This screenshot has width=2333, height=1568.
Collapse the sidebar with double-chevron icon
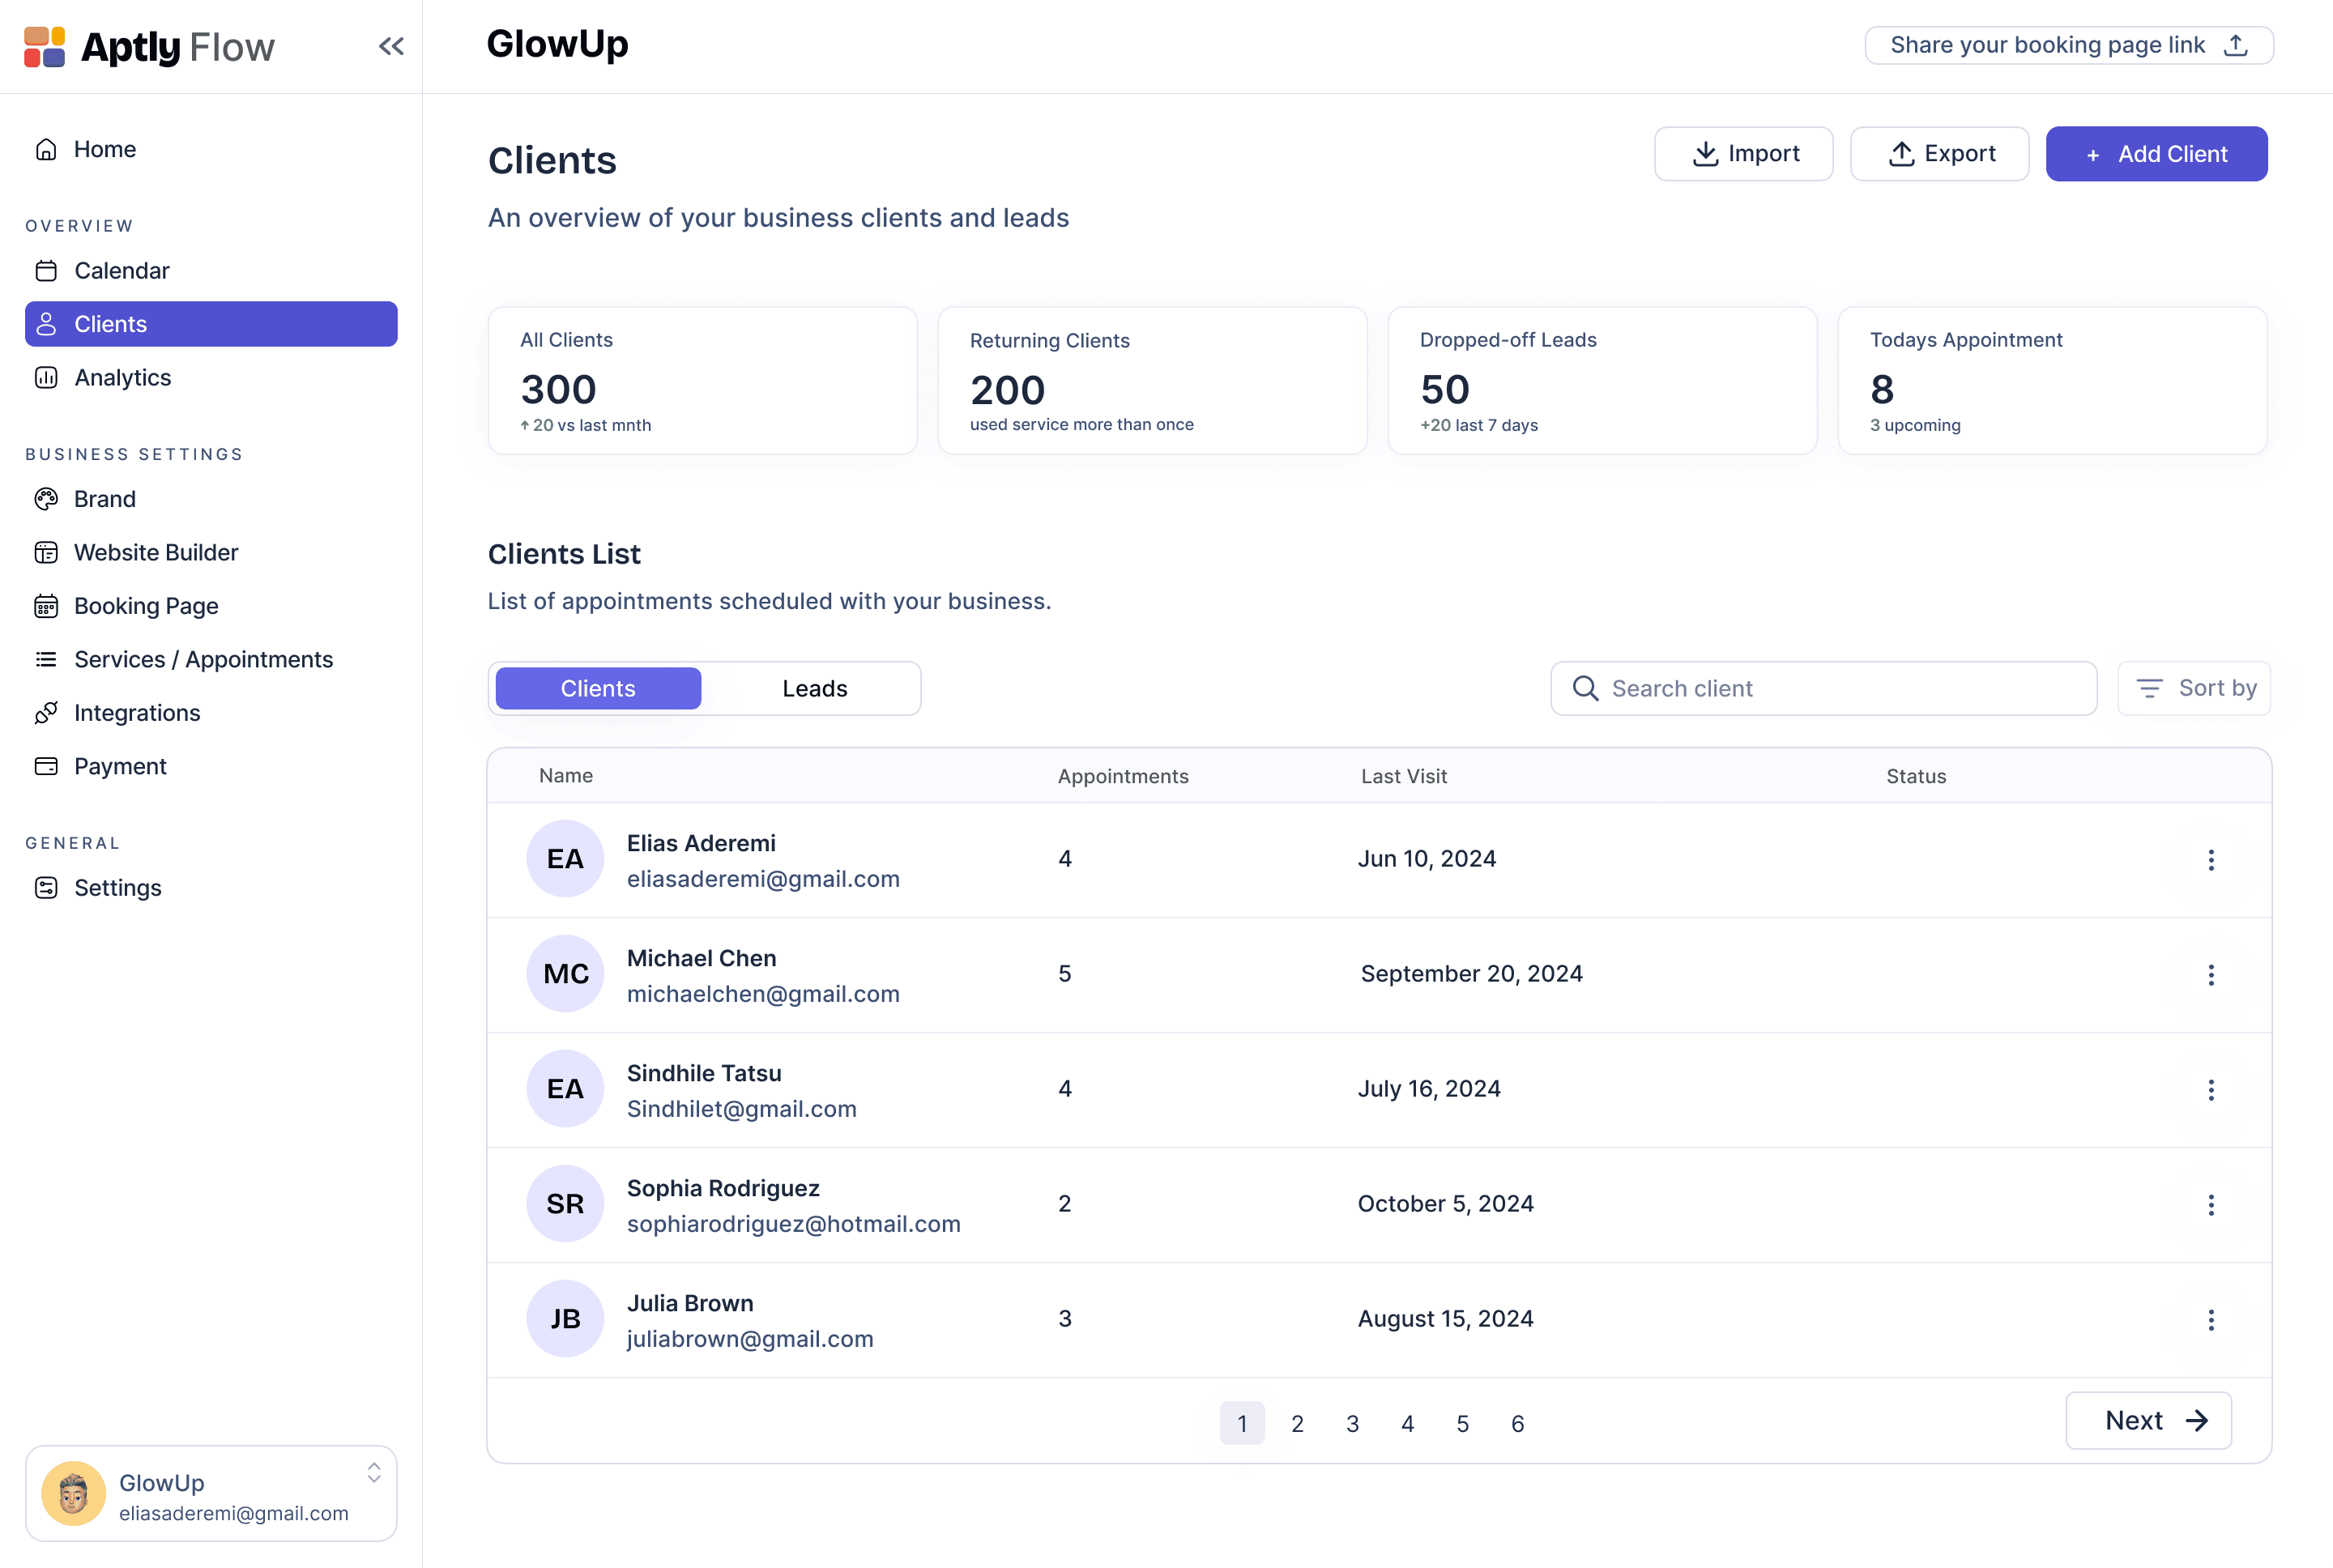(391, 46)
